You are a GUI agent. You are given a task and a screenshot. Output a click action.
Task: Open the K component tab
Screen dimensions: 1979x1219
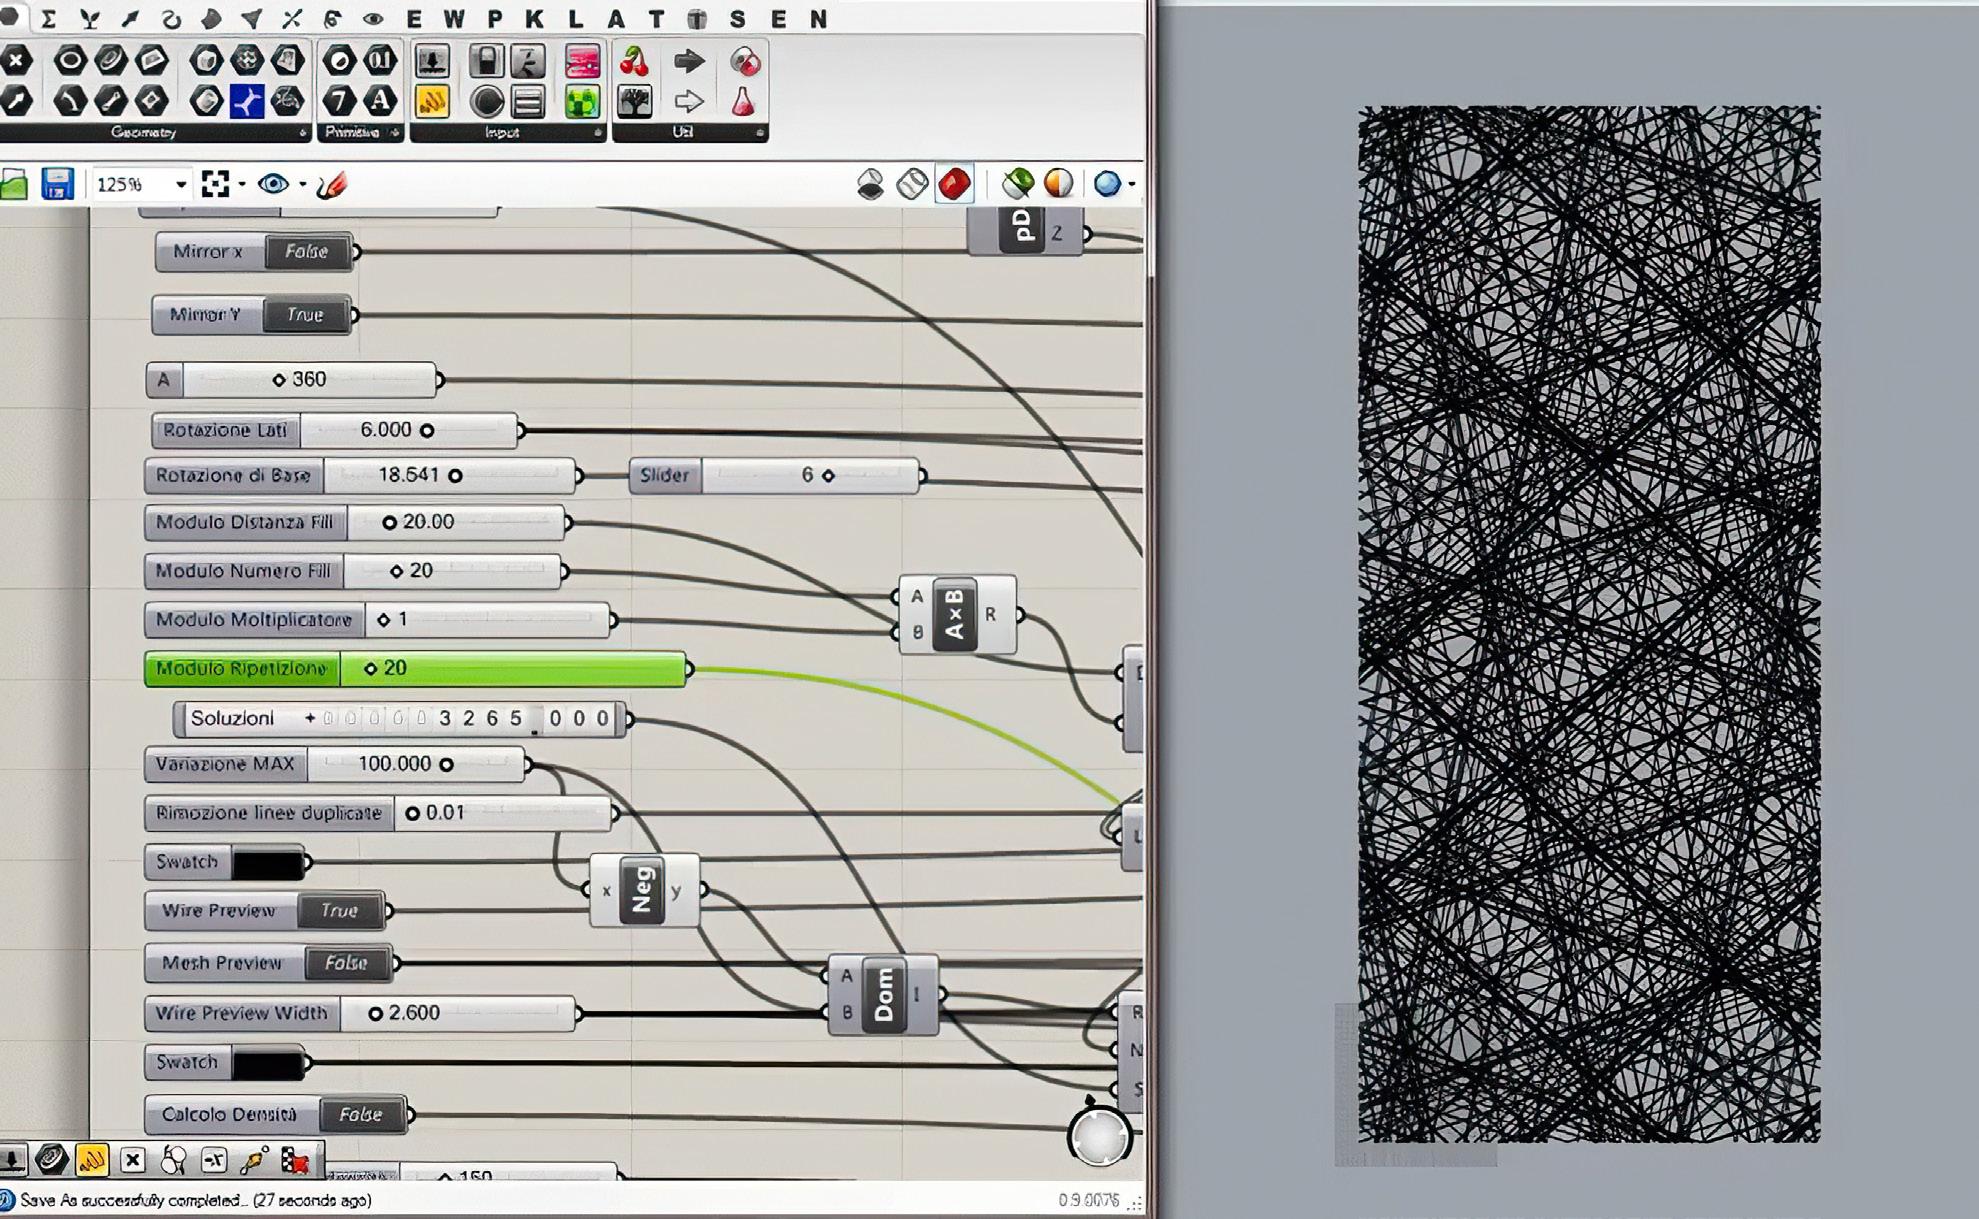pyautogui.click(x=534, y=19)
